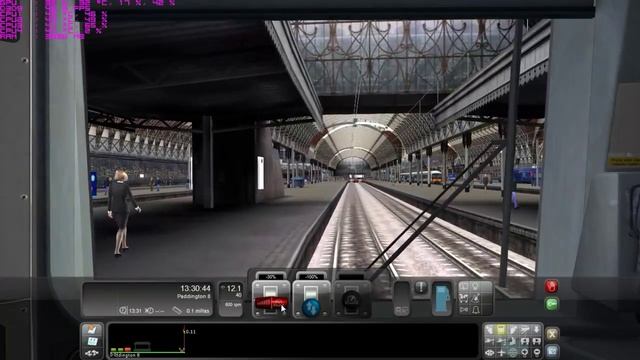Toggle the light bulb cab light icon
Screen dimensions: 640x360
pos(475,286)
